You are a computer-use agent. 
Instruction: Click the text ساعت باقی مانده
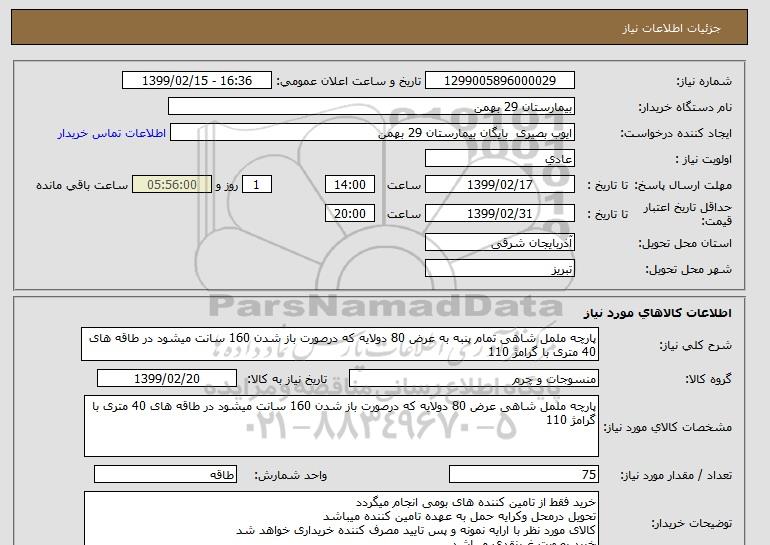tap(82, 185)
